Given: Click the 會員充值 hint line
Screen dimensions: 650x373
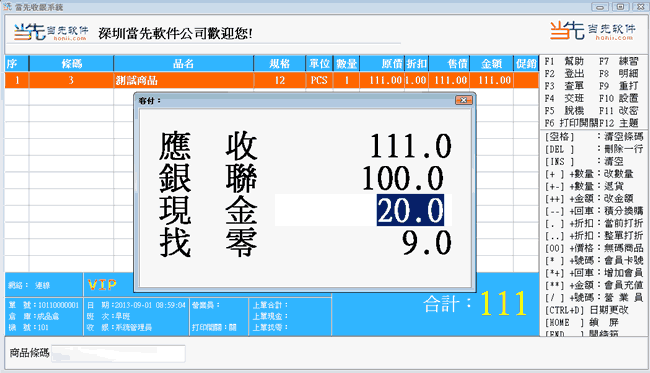Looking at the screenshot, I should coord(594,285).
